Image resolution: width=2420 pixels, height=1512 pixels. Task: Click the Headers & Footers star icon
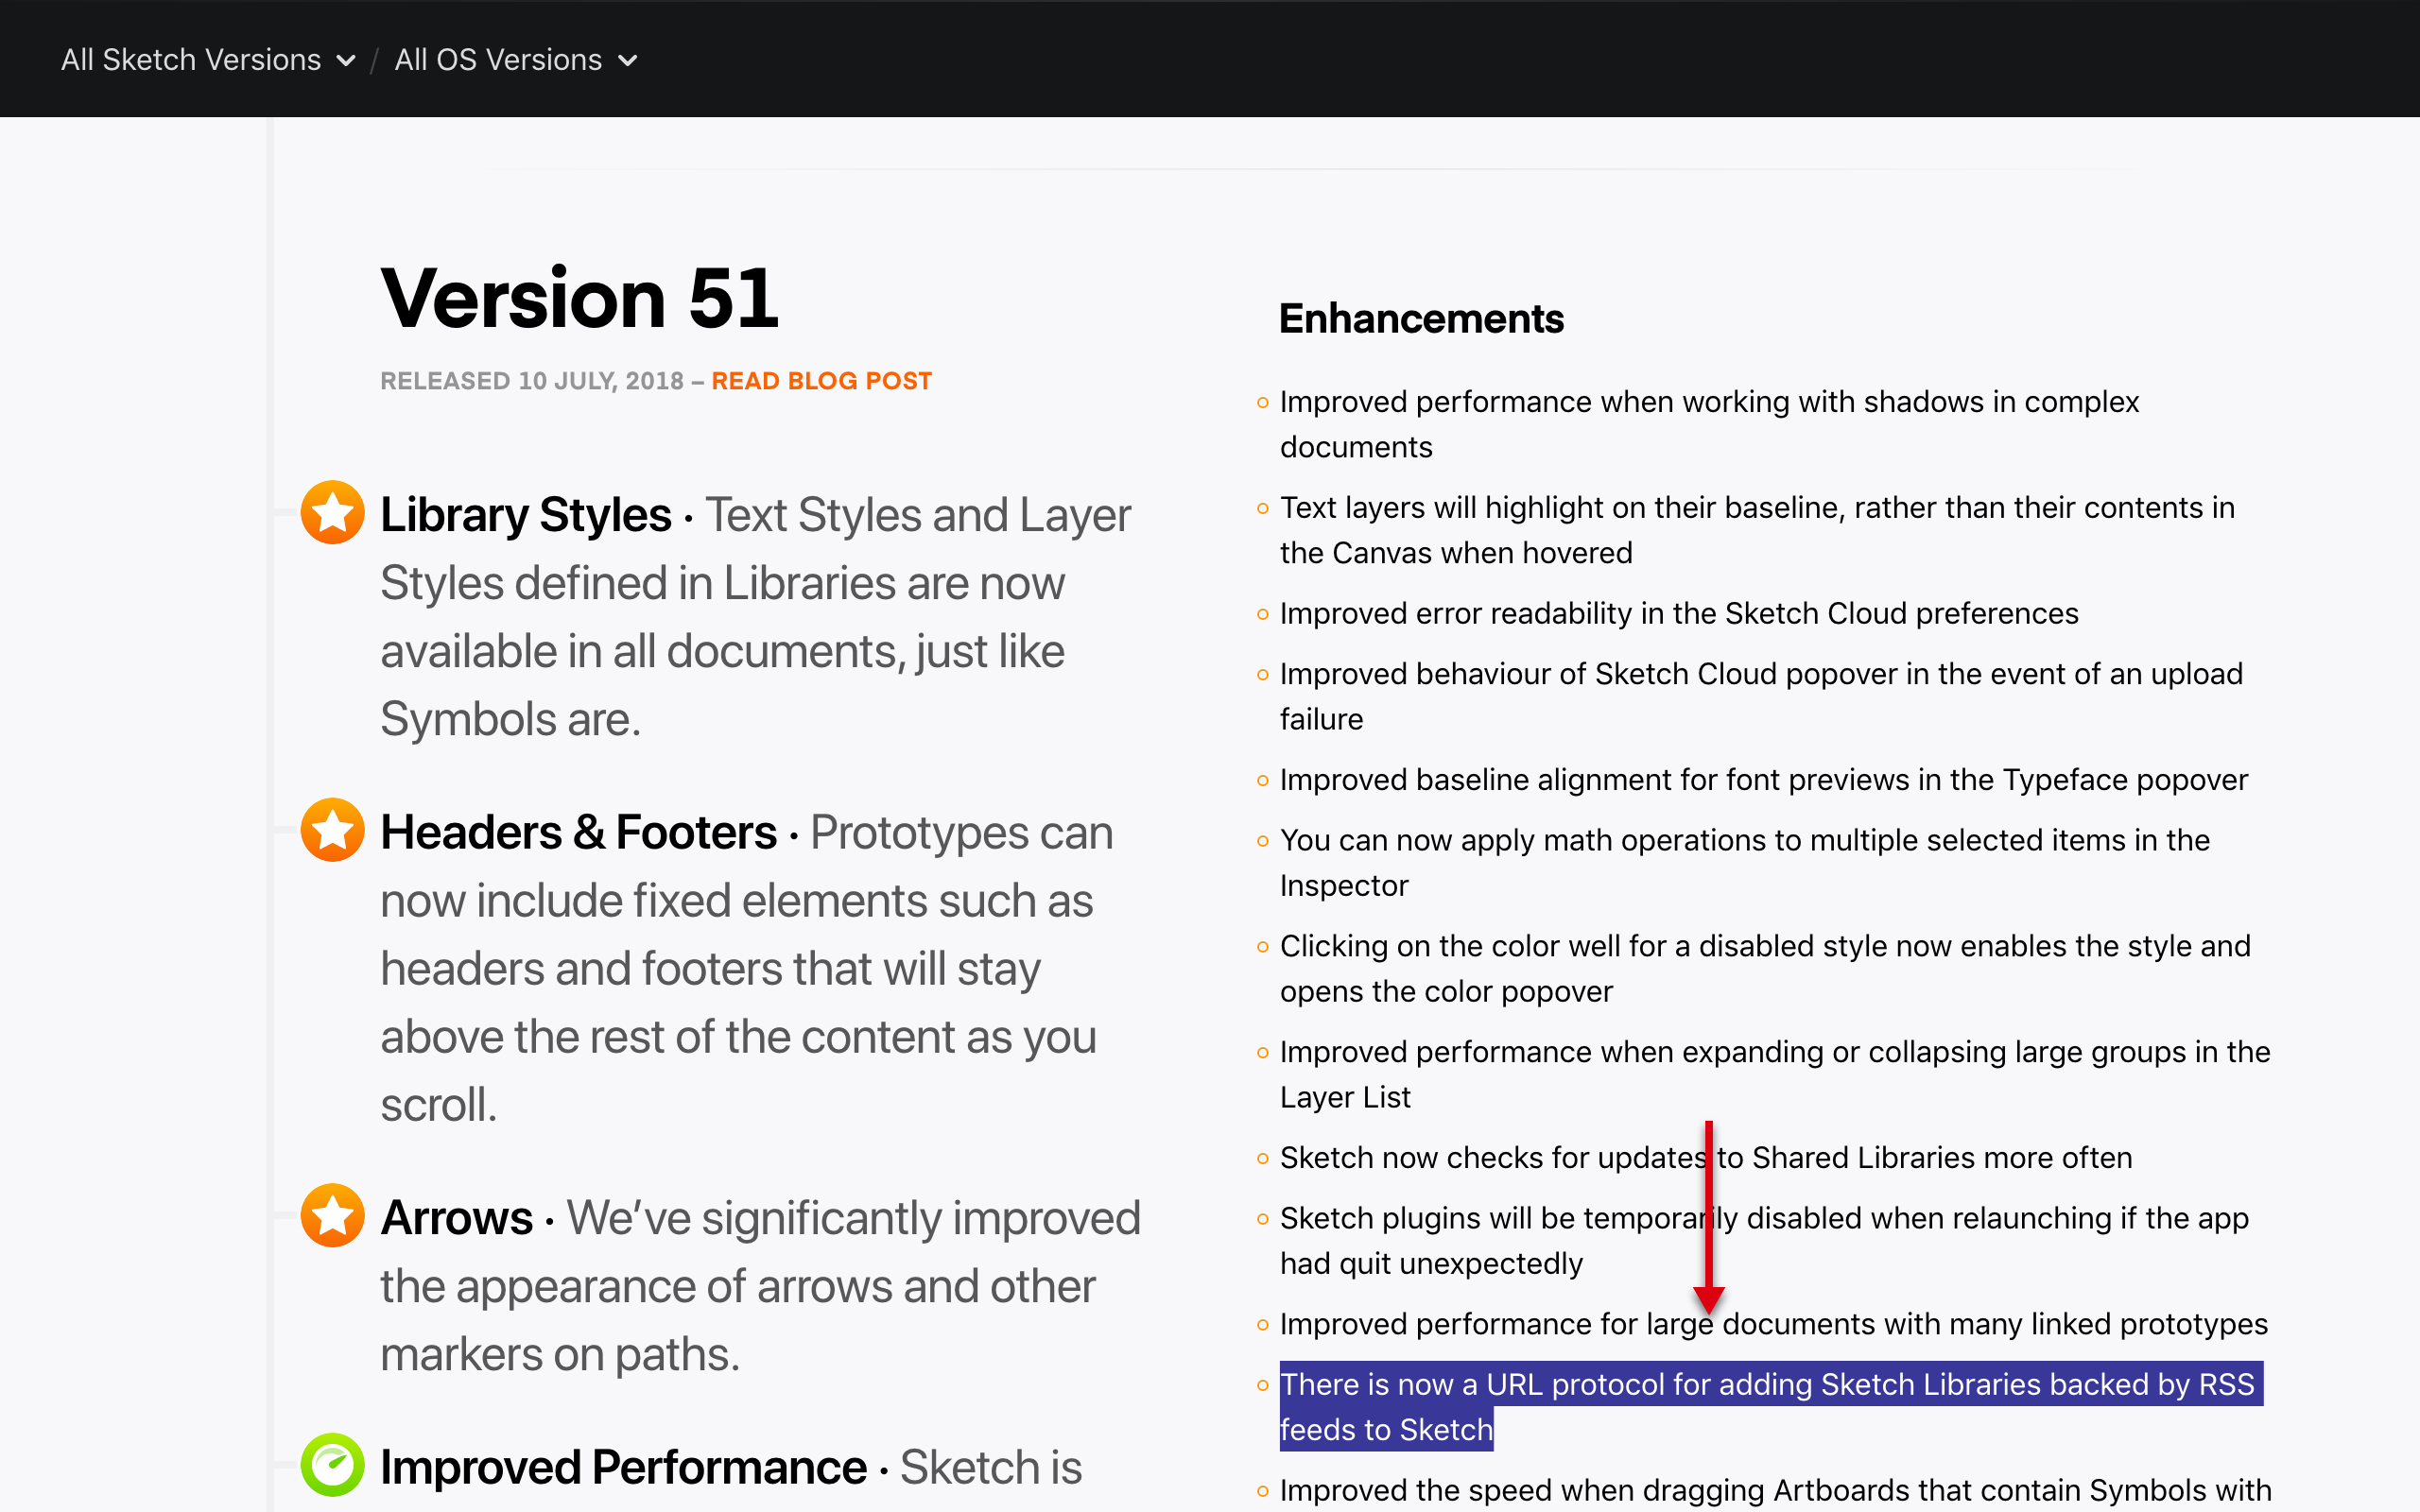point(332,830)
